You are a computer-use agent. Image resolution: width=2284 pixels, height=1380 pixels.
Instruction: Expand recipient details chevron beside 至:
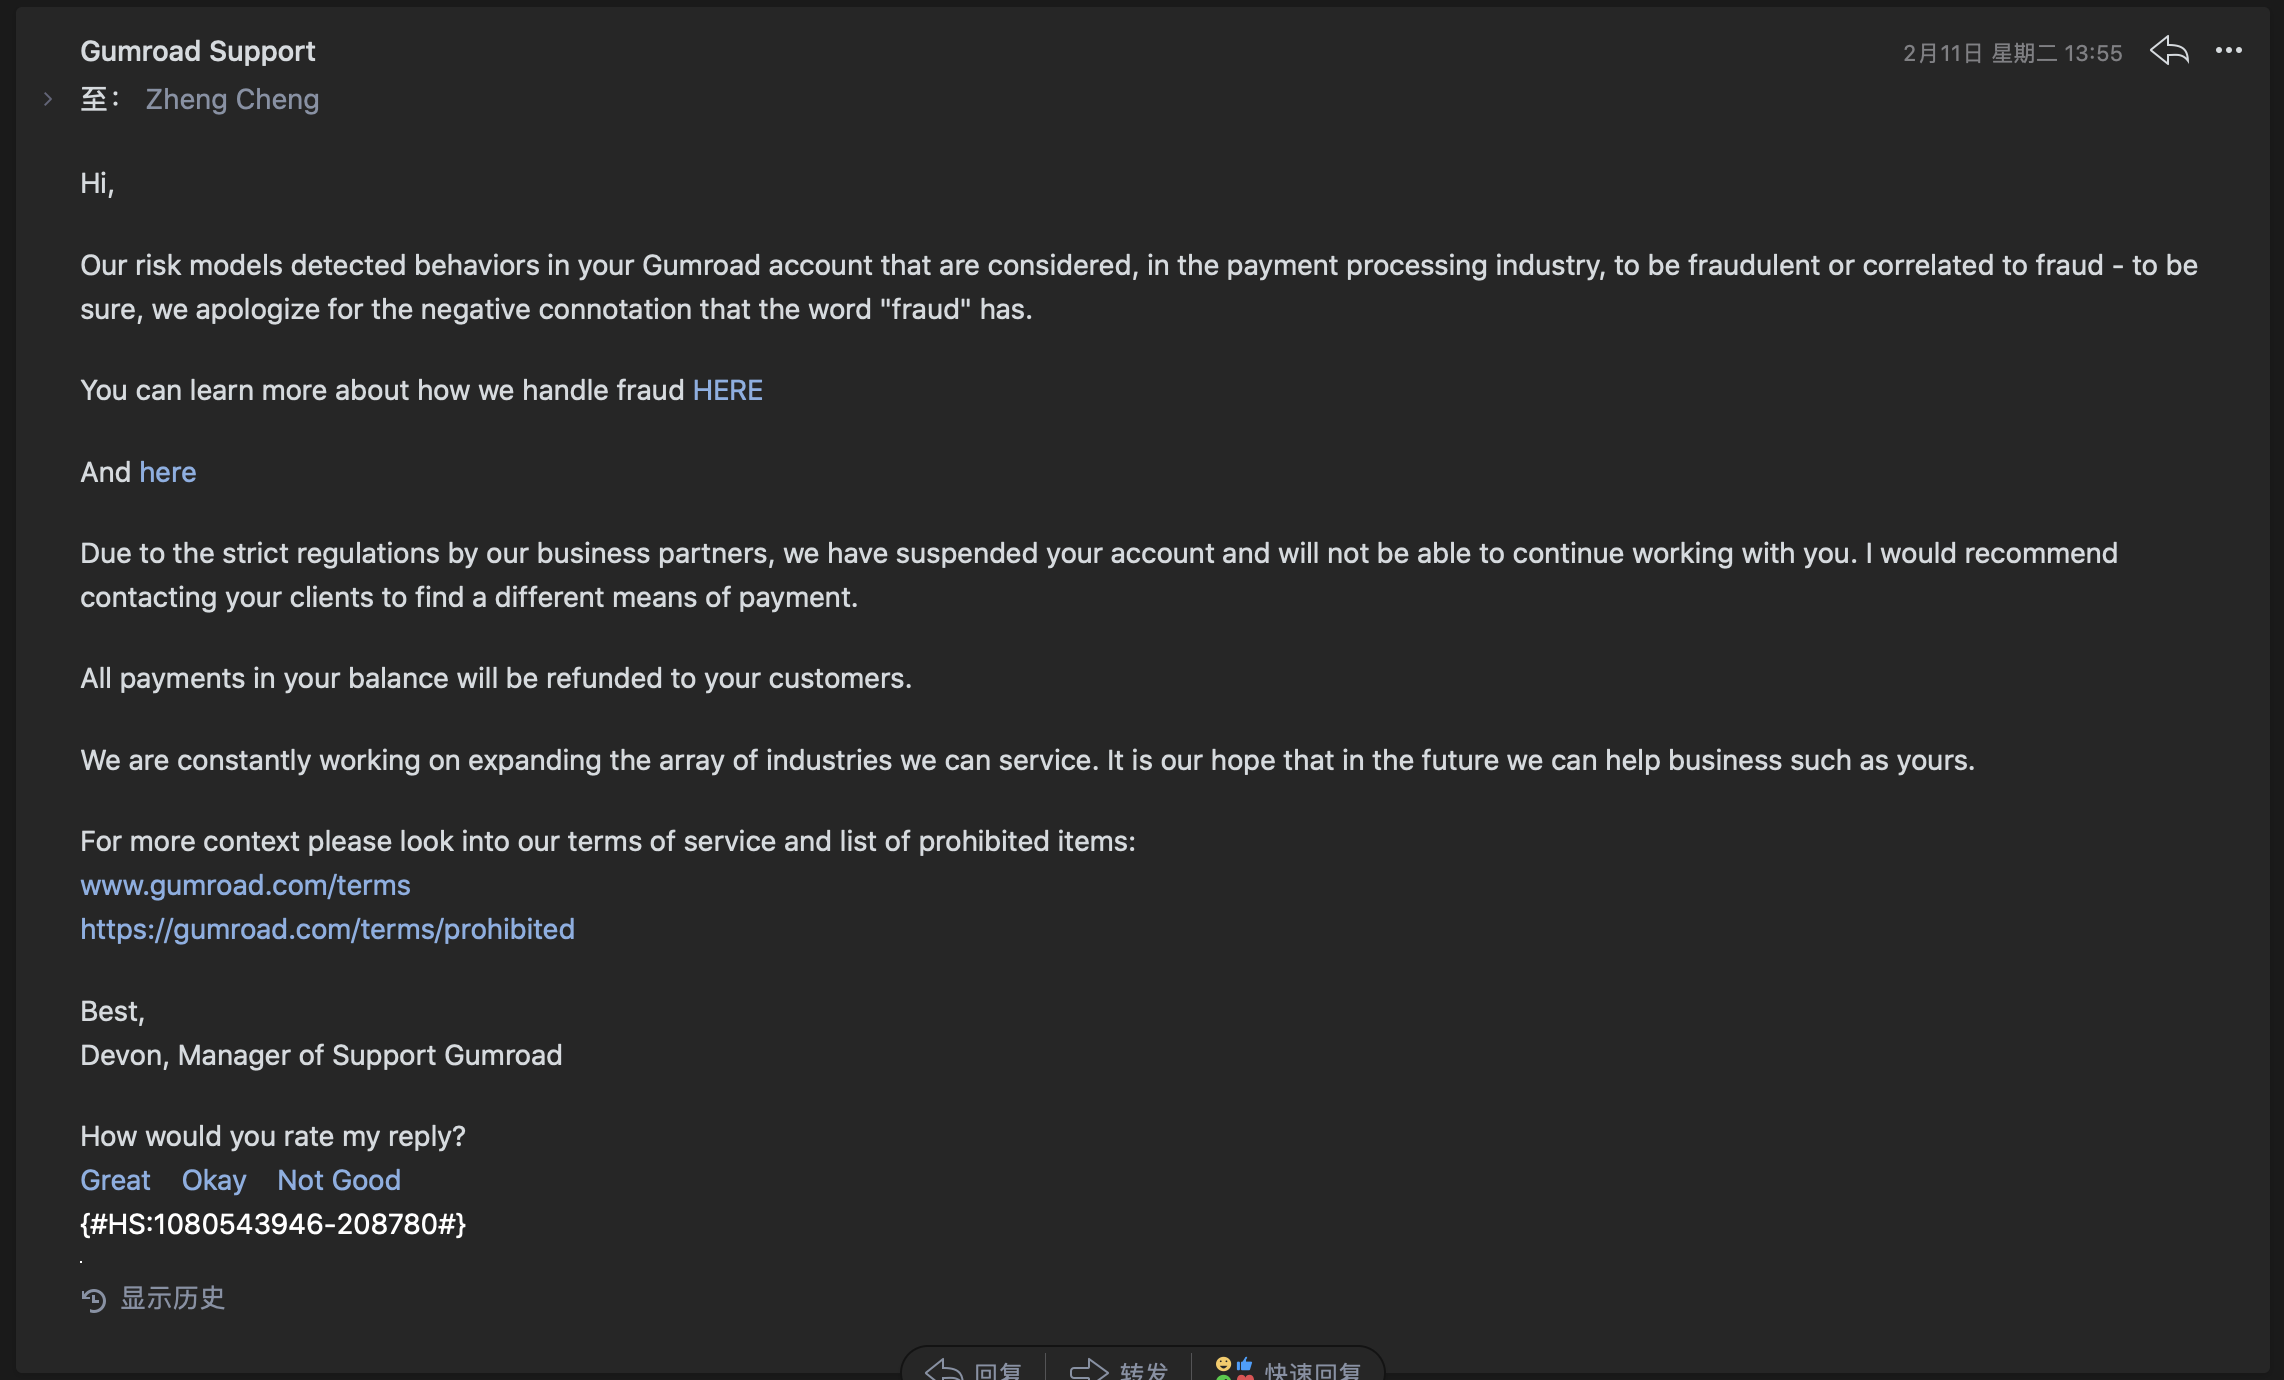click(47, 99)
